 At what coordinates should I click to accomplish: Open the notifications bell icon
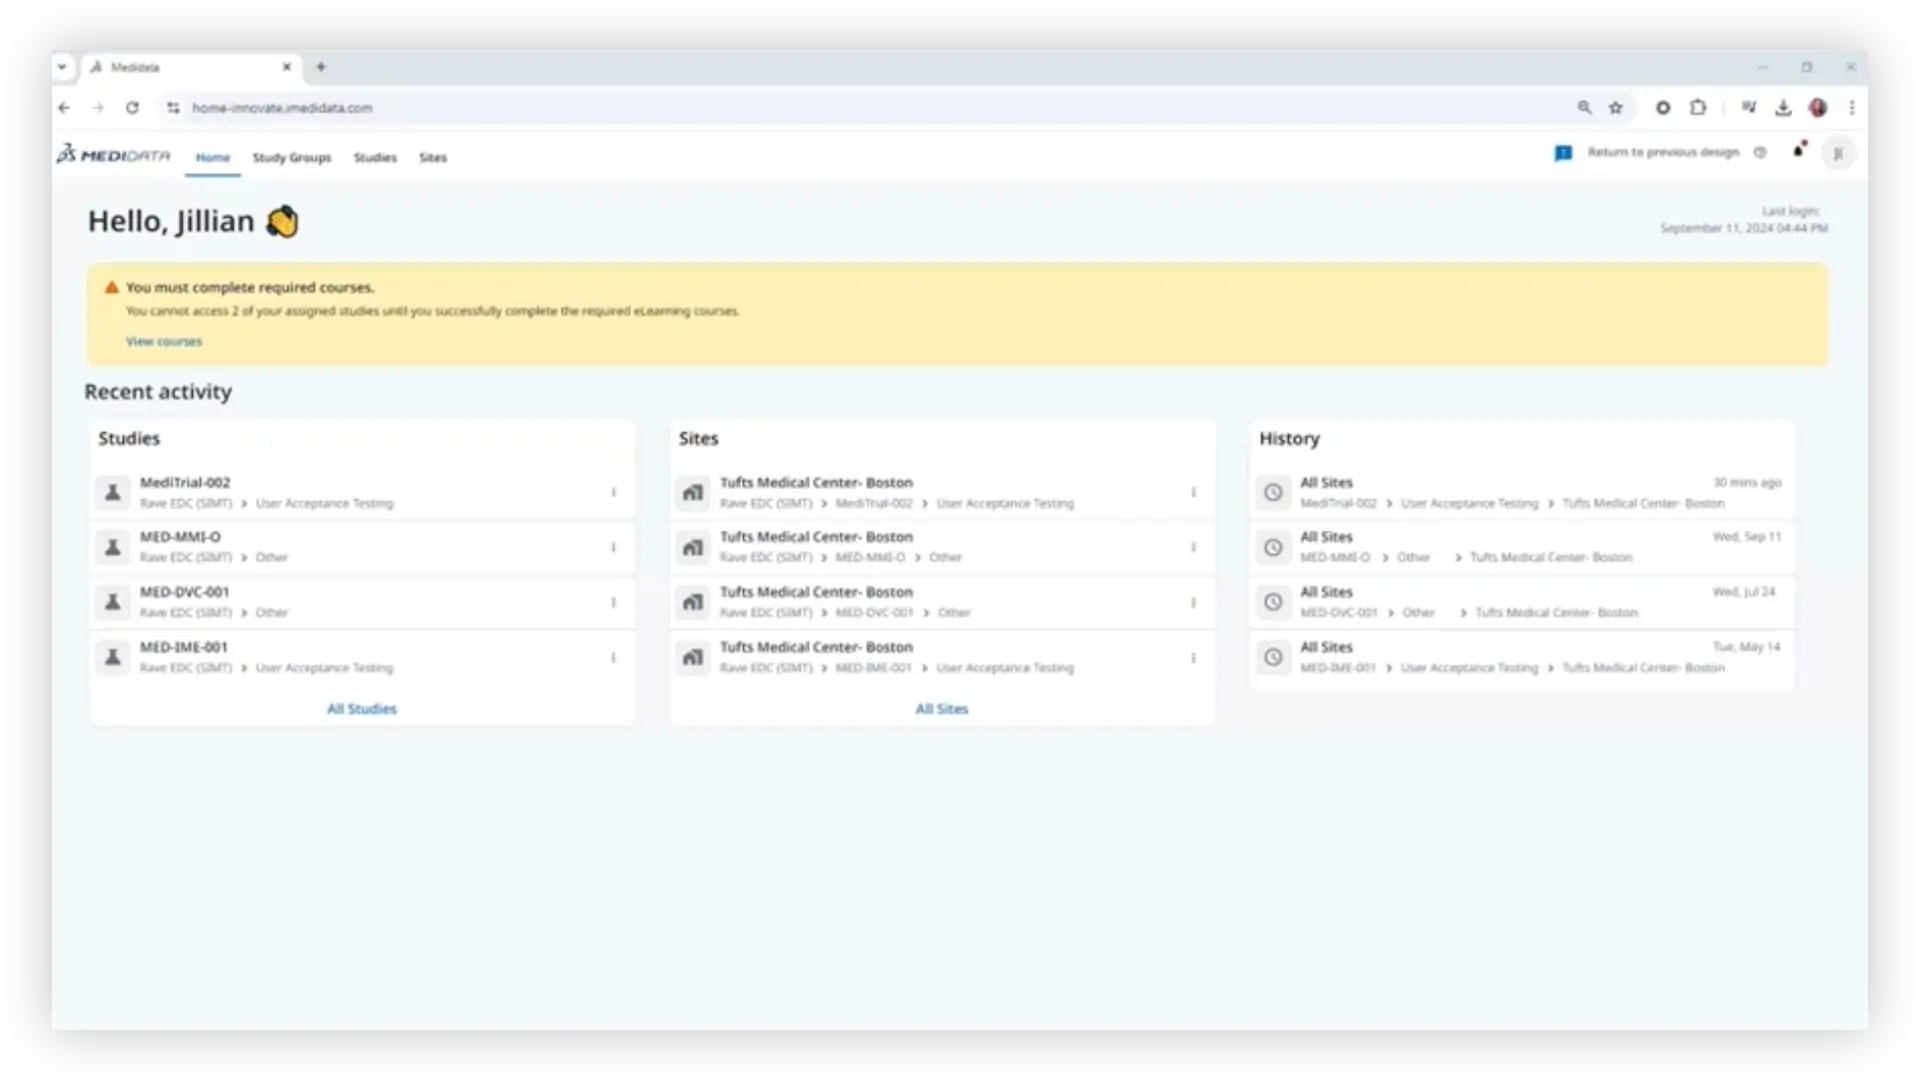click(x=1798, y=151)
